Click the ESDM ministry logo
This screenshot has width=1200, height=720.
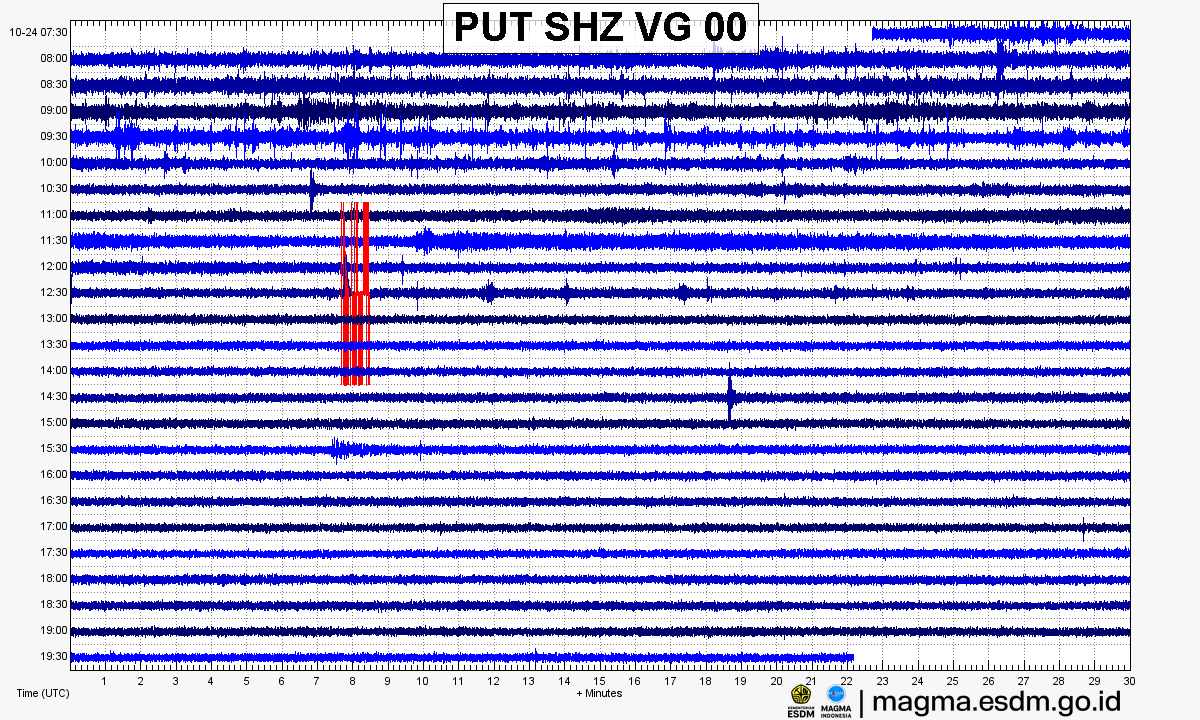tap(801, 700)
